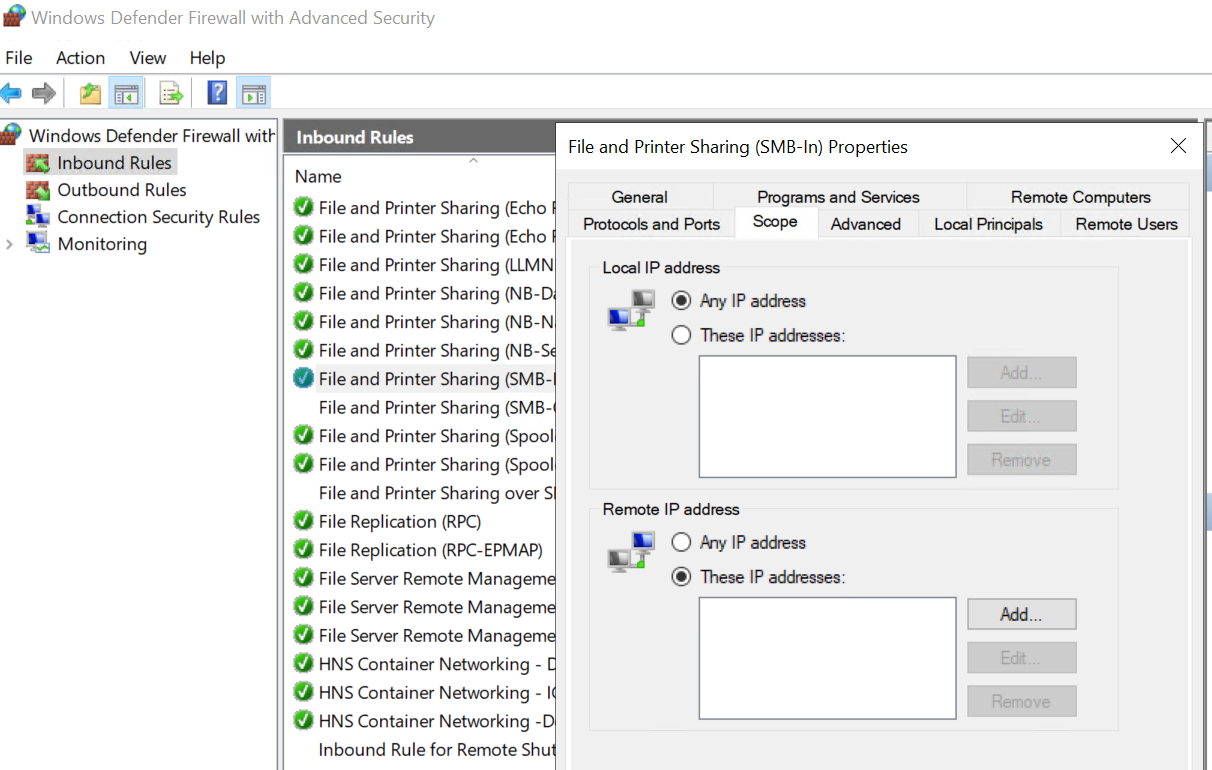This screenshot has height=770, width=1212.
Task: Click the Inbound Rules brick wall icon
Action: tap(38, 162)
